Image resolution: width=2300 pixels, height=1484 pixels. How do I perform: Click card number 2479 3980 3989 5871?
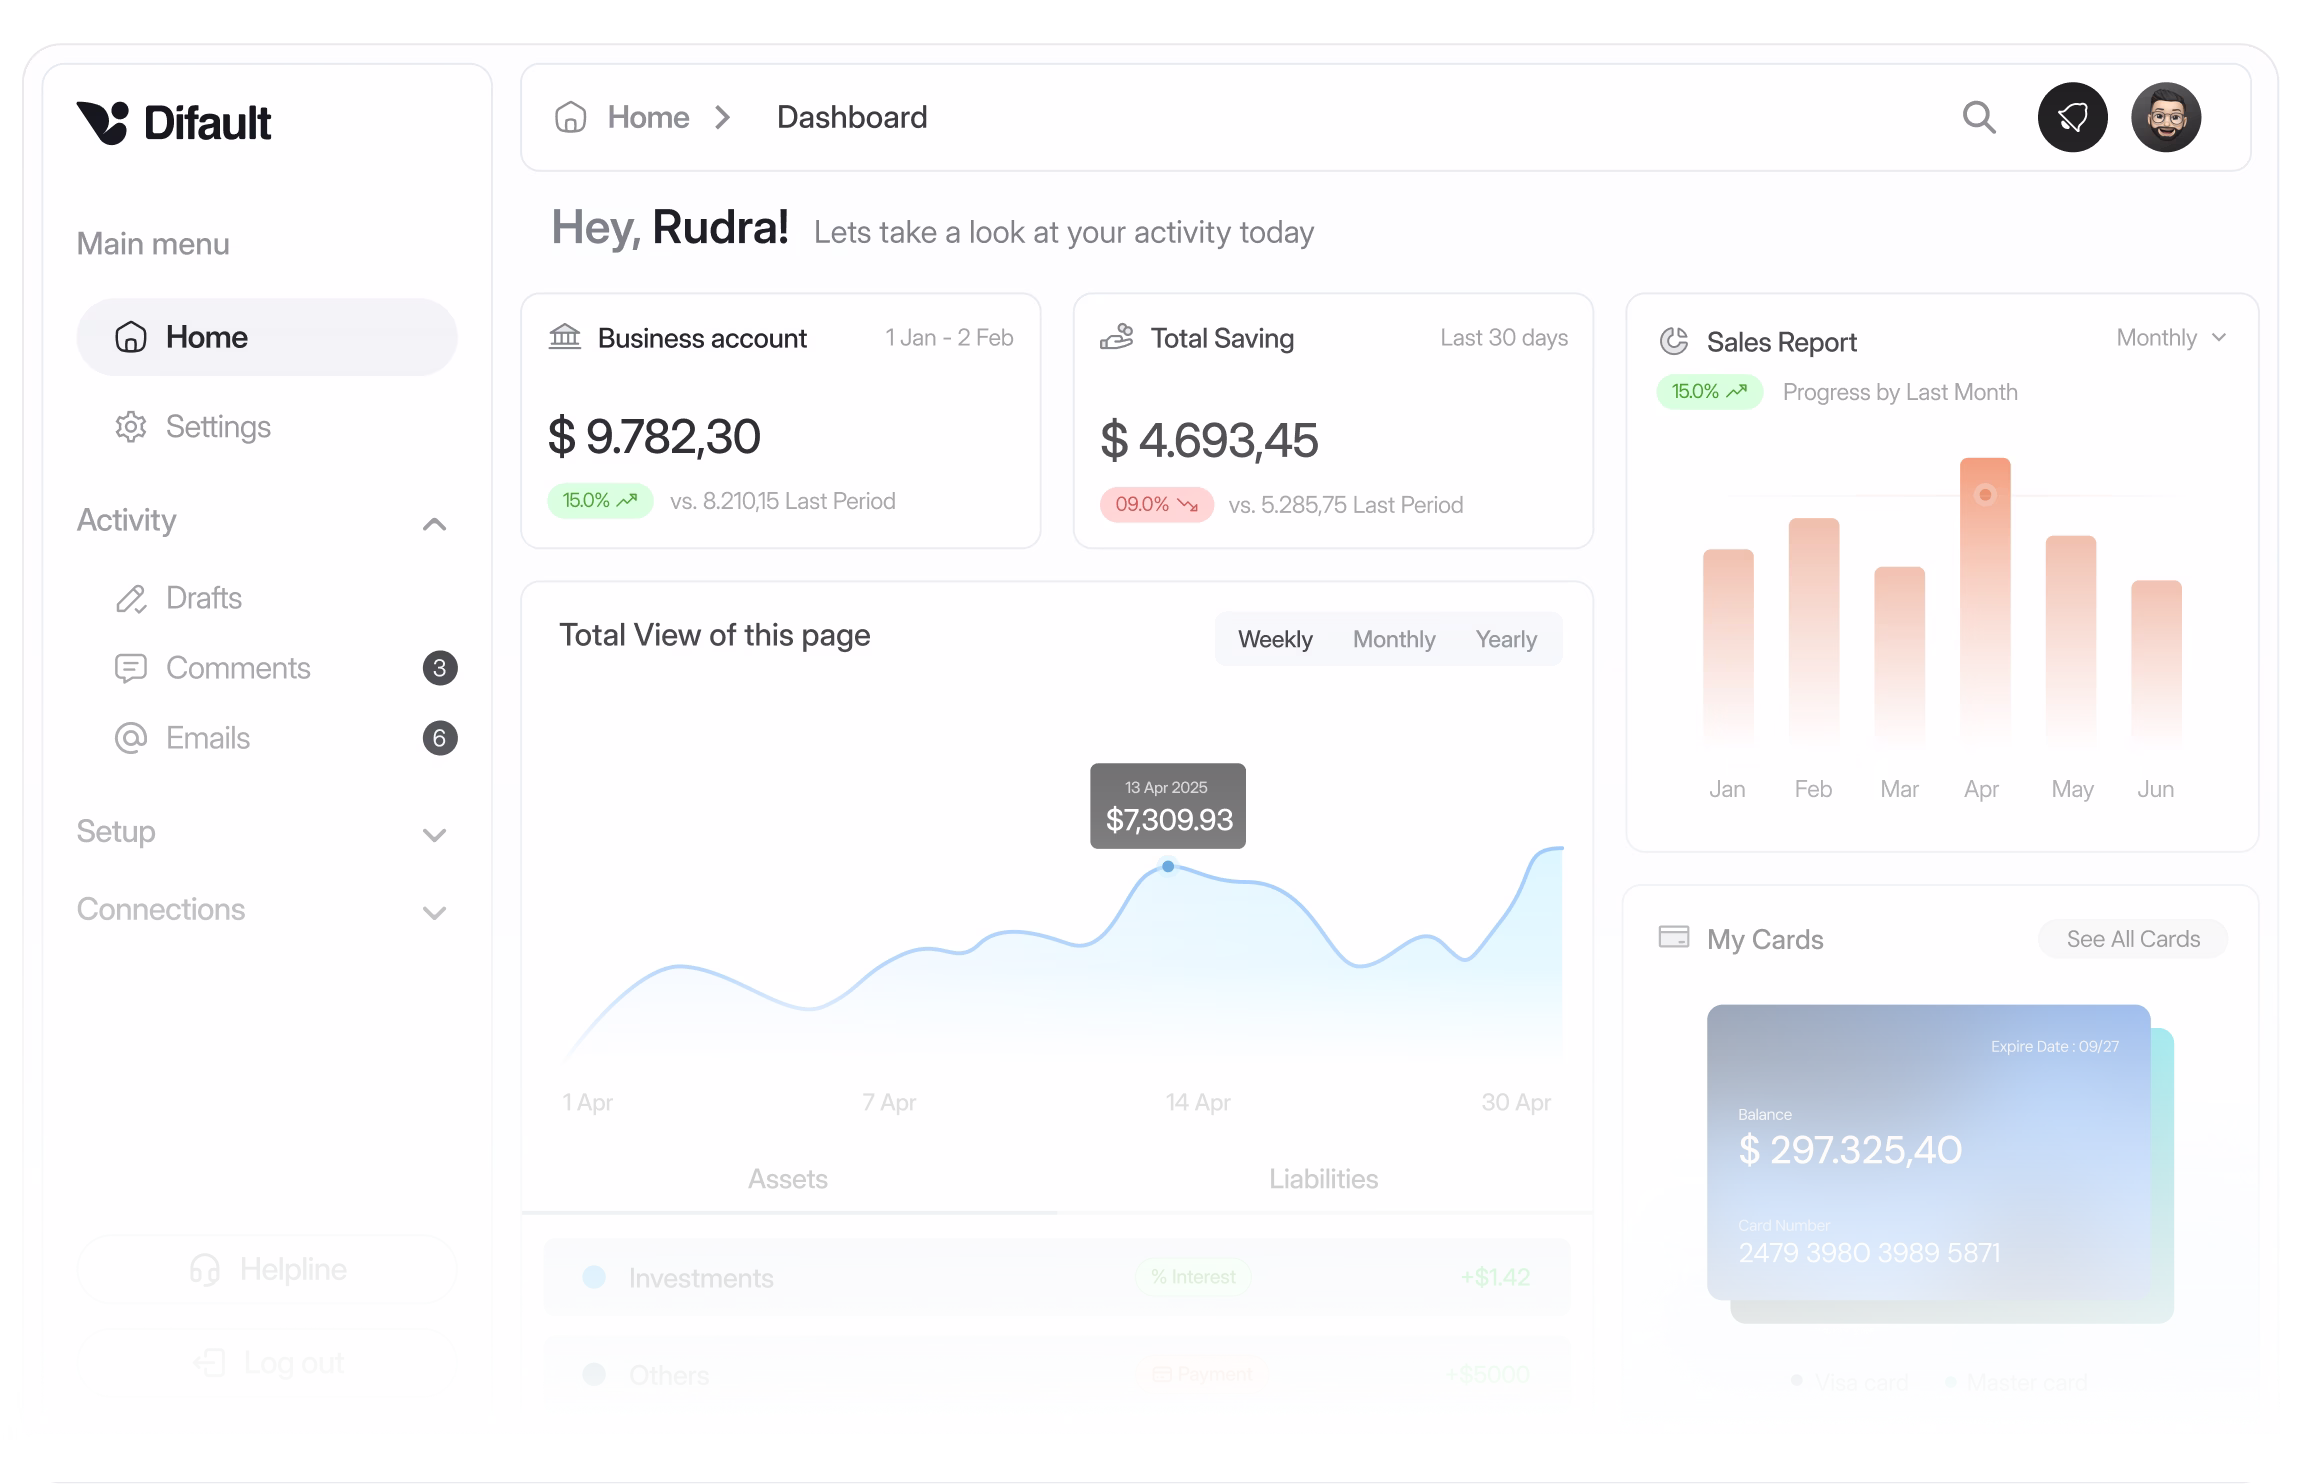(x=1869, y=1253)
